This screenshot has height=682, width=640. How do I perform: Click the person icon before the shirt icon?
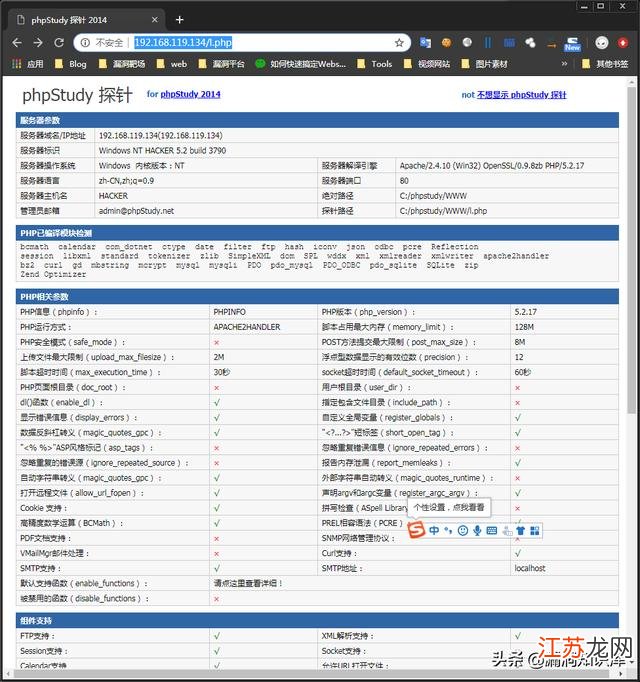tap(507, 531)
